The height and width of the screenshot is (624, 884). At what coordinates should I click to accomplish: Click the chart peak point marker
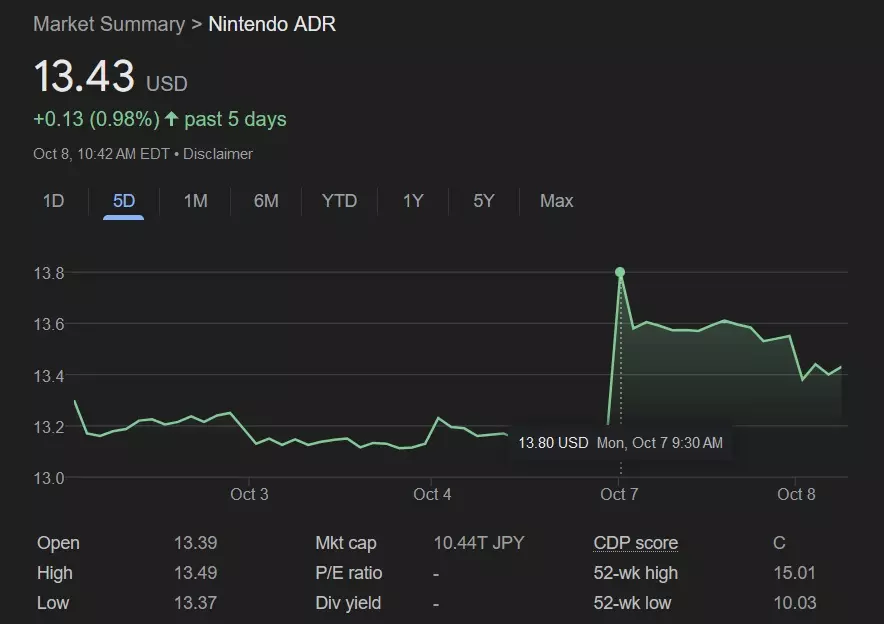click(x=620, y=272)
